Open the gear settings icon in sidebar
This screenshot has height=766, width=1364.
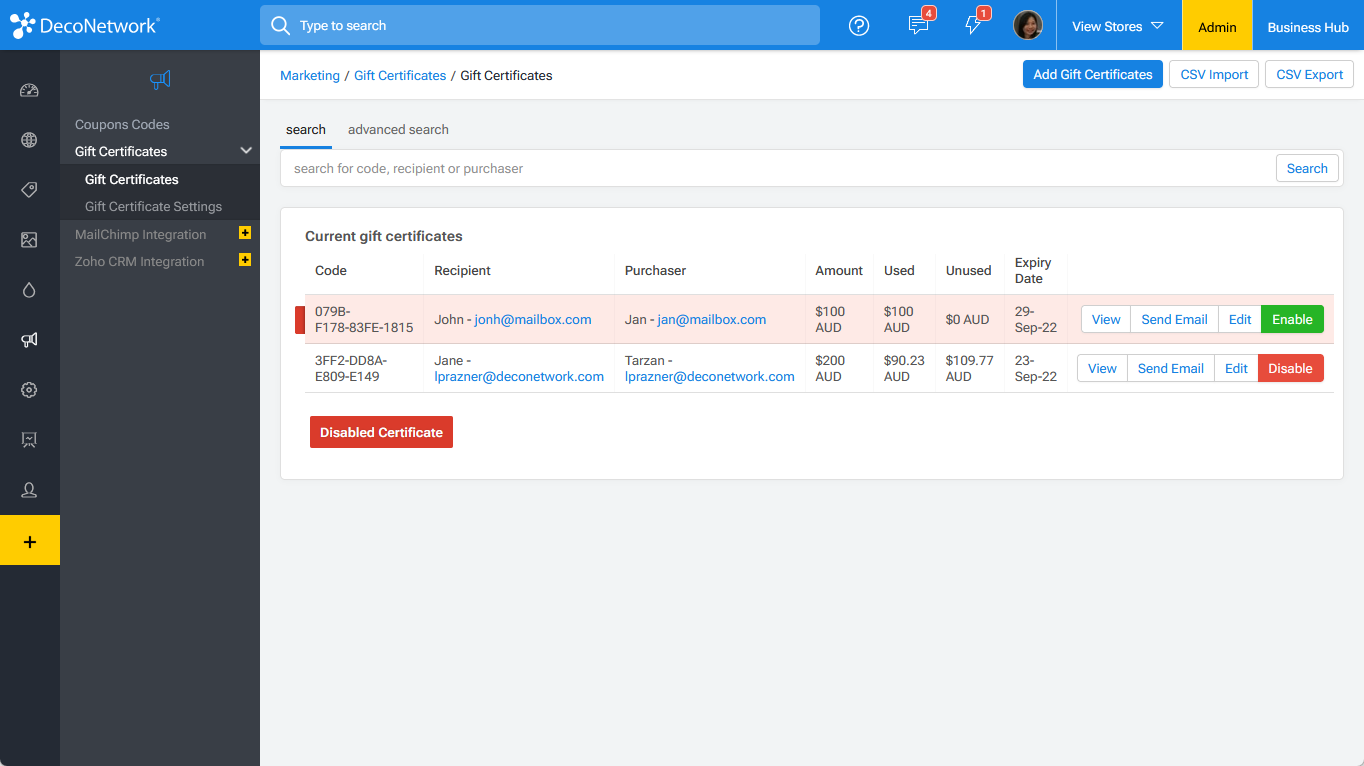29,390
